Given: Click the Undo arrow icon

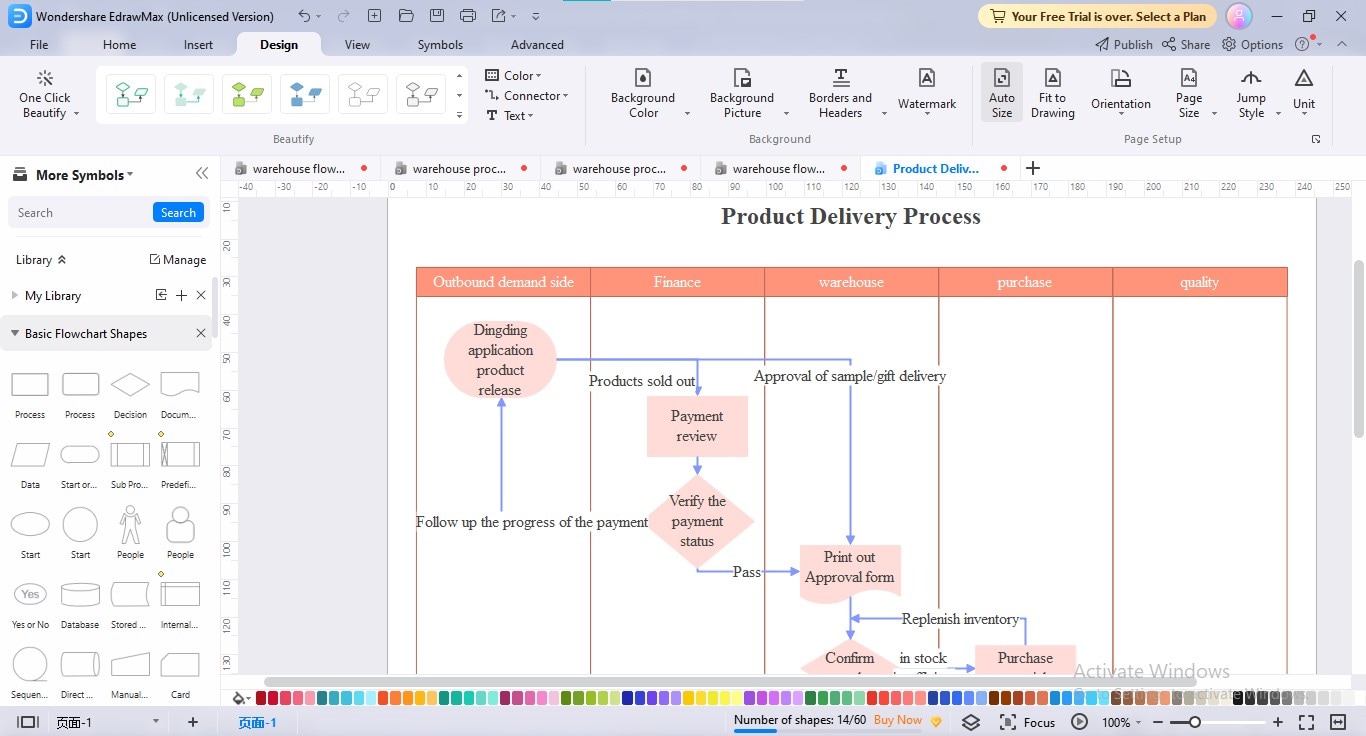Looking at the screenshot, I should click(304, 16).
